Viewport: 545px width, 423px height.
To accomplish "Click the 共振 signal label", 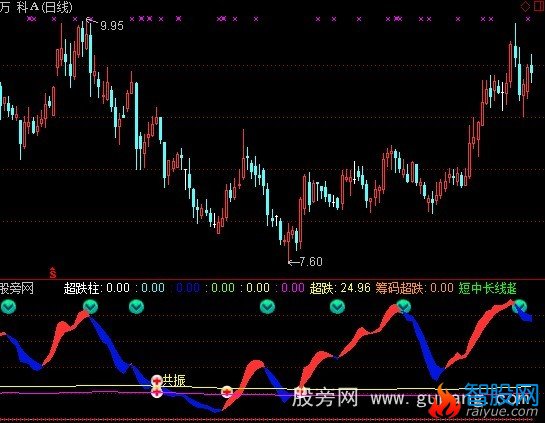I will (x=174, y=381).
